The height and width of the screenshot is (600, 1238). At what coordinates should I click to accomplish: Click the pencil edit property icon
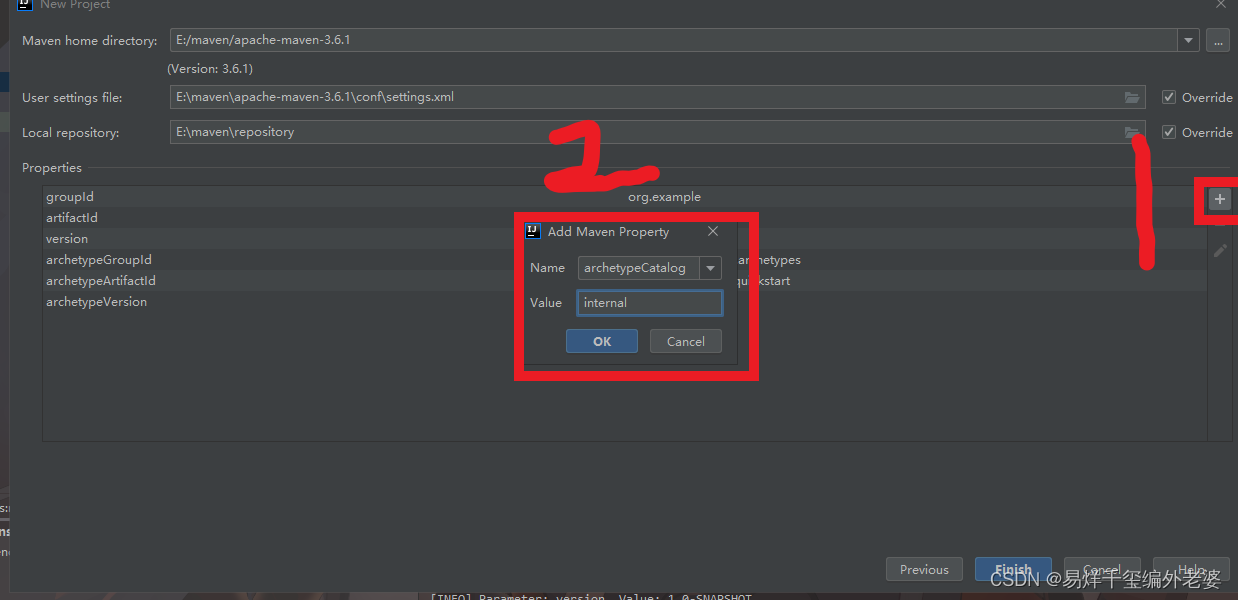point(1219,251)
